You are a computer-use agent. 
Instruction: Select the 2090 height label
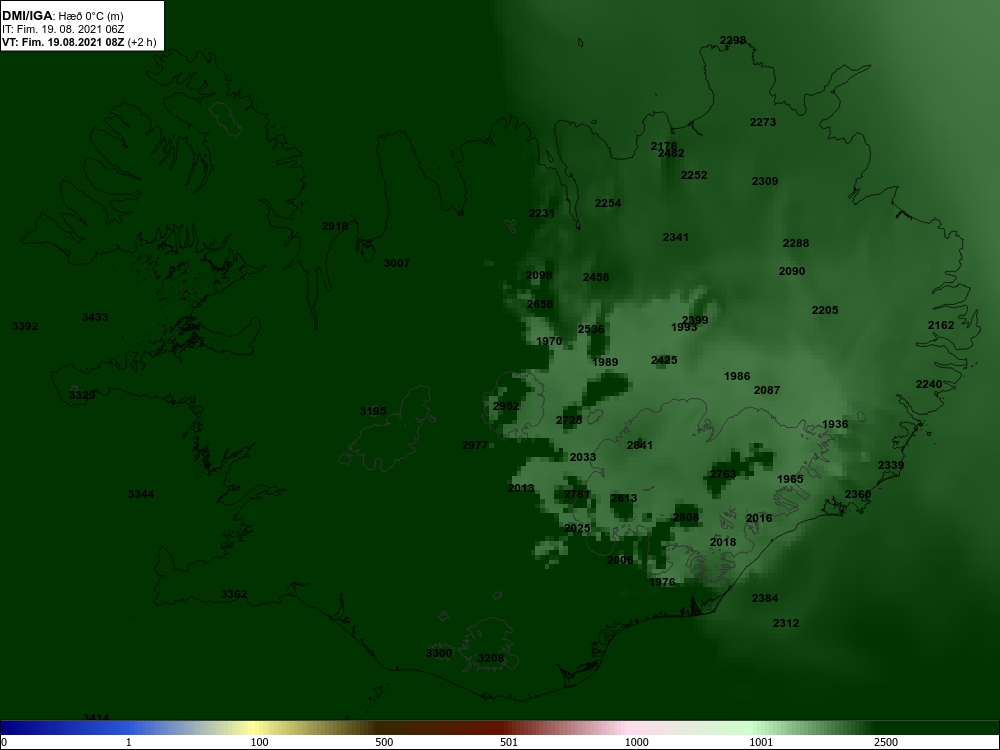792,271
